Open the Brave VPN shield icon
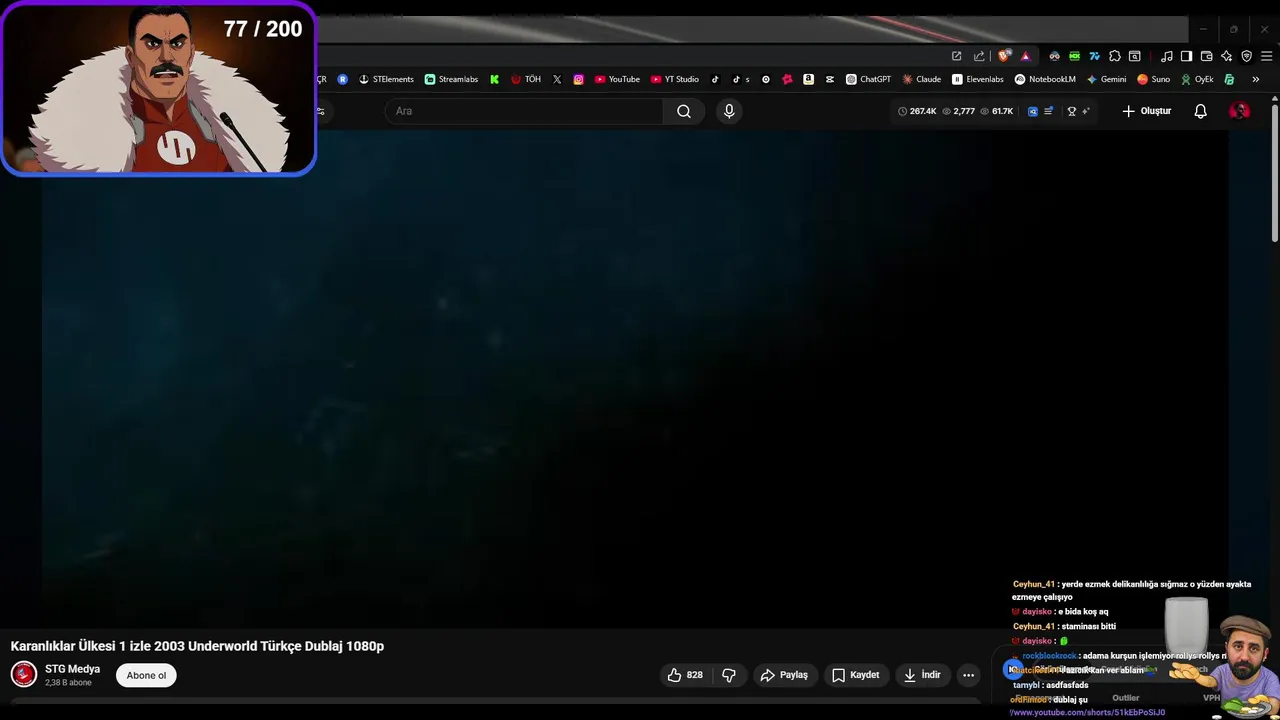1280x720 pixels. tap(1246, 56)
